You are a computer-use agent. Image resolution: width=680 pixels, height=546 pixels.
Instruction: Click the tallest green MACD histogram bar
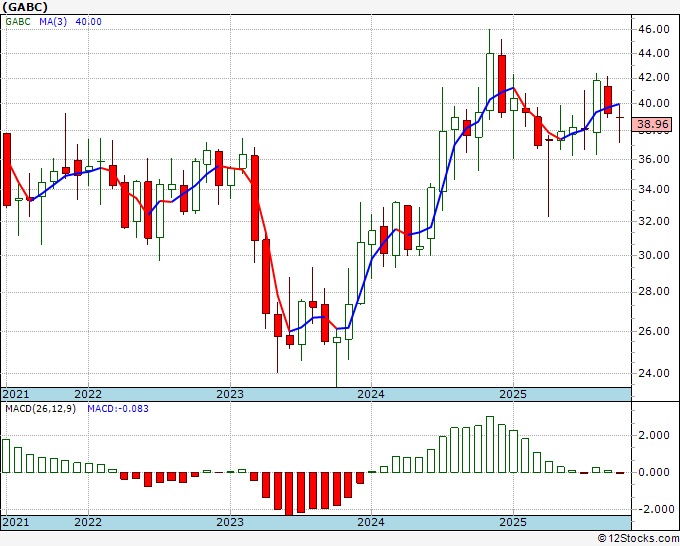click(490, 444)
